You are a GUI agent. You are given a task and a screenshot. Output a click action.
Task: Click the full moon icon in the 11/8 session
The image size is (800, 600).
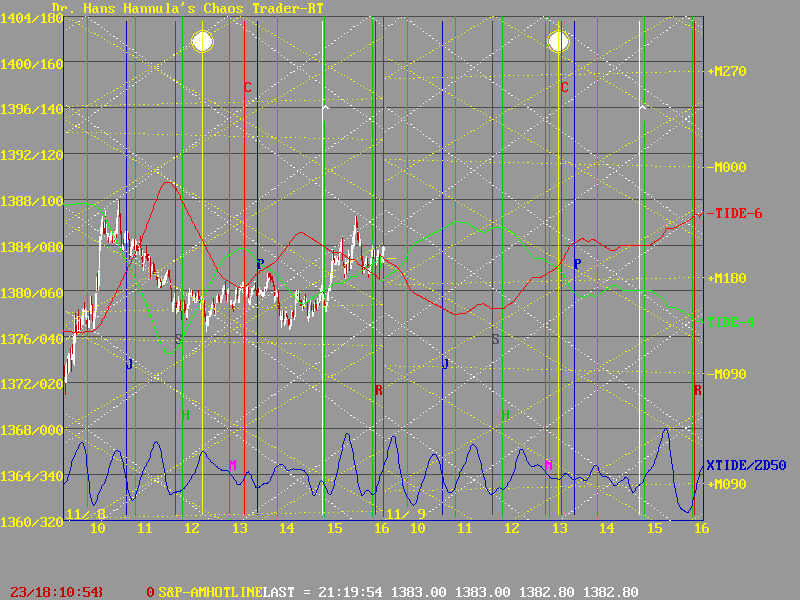(203, 42)
